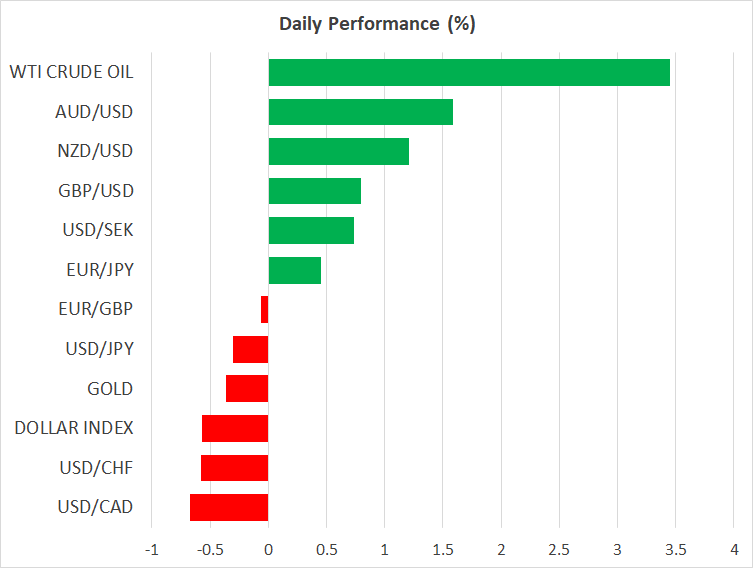This screenshot has height=568, width=753.
Task: Select the DOLLAR INDEX category label
Action: [x=74, y=428]
